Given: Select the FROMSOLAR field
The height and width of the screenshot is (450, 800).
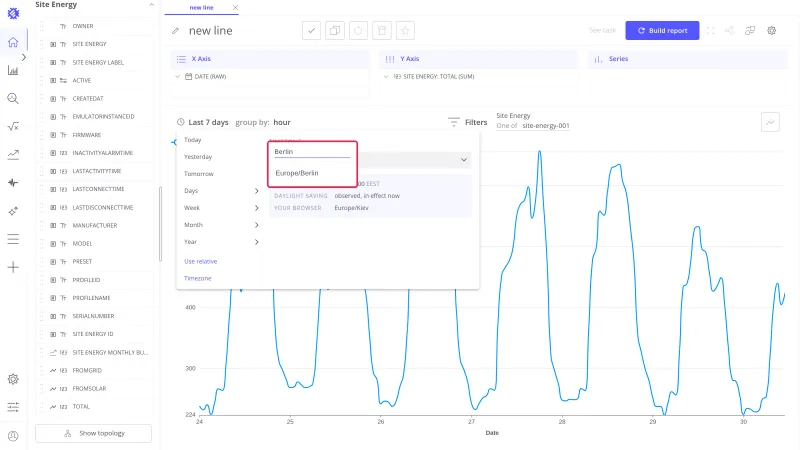Looking at the screenshot, I should tap(89, 389).
